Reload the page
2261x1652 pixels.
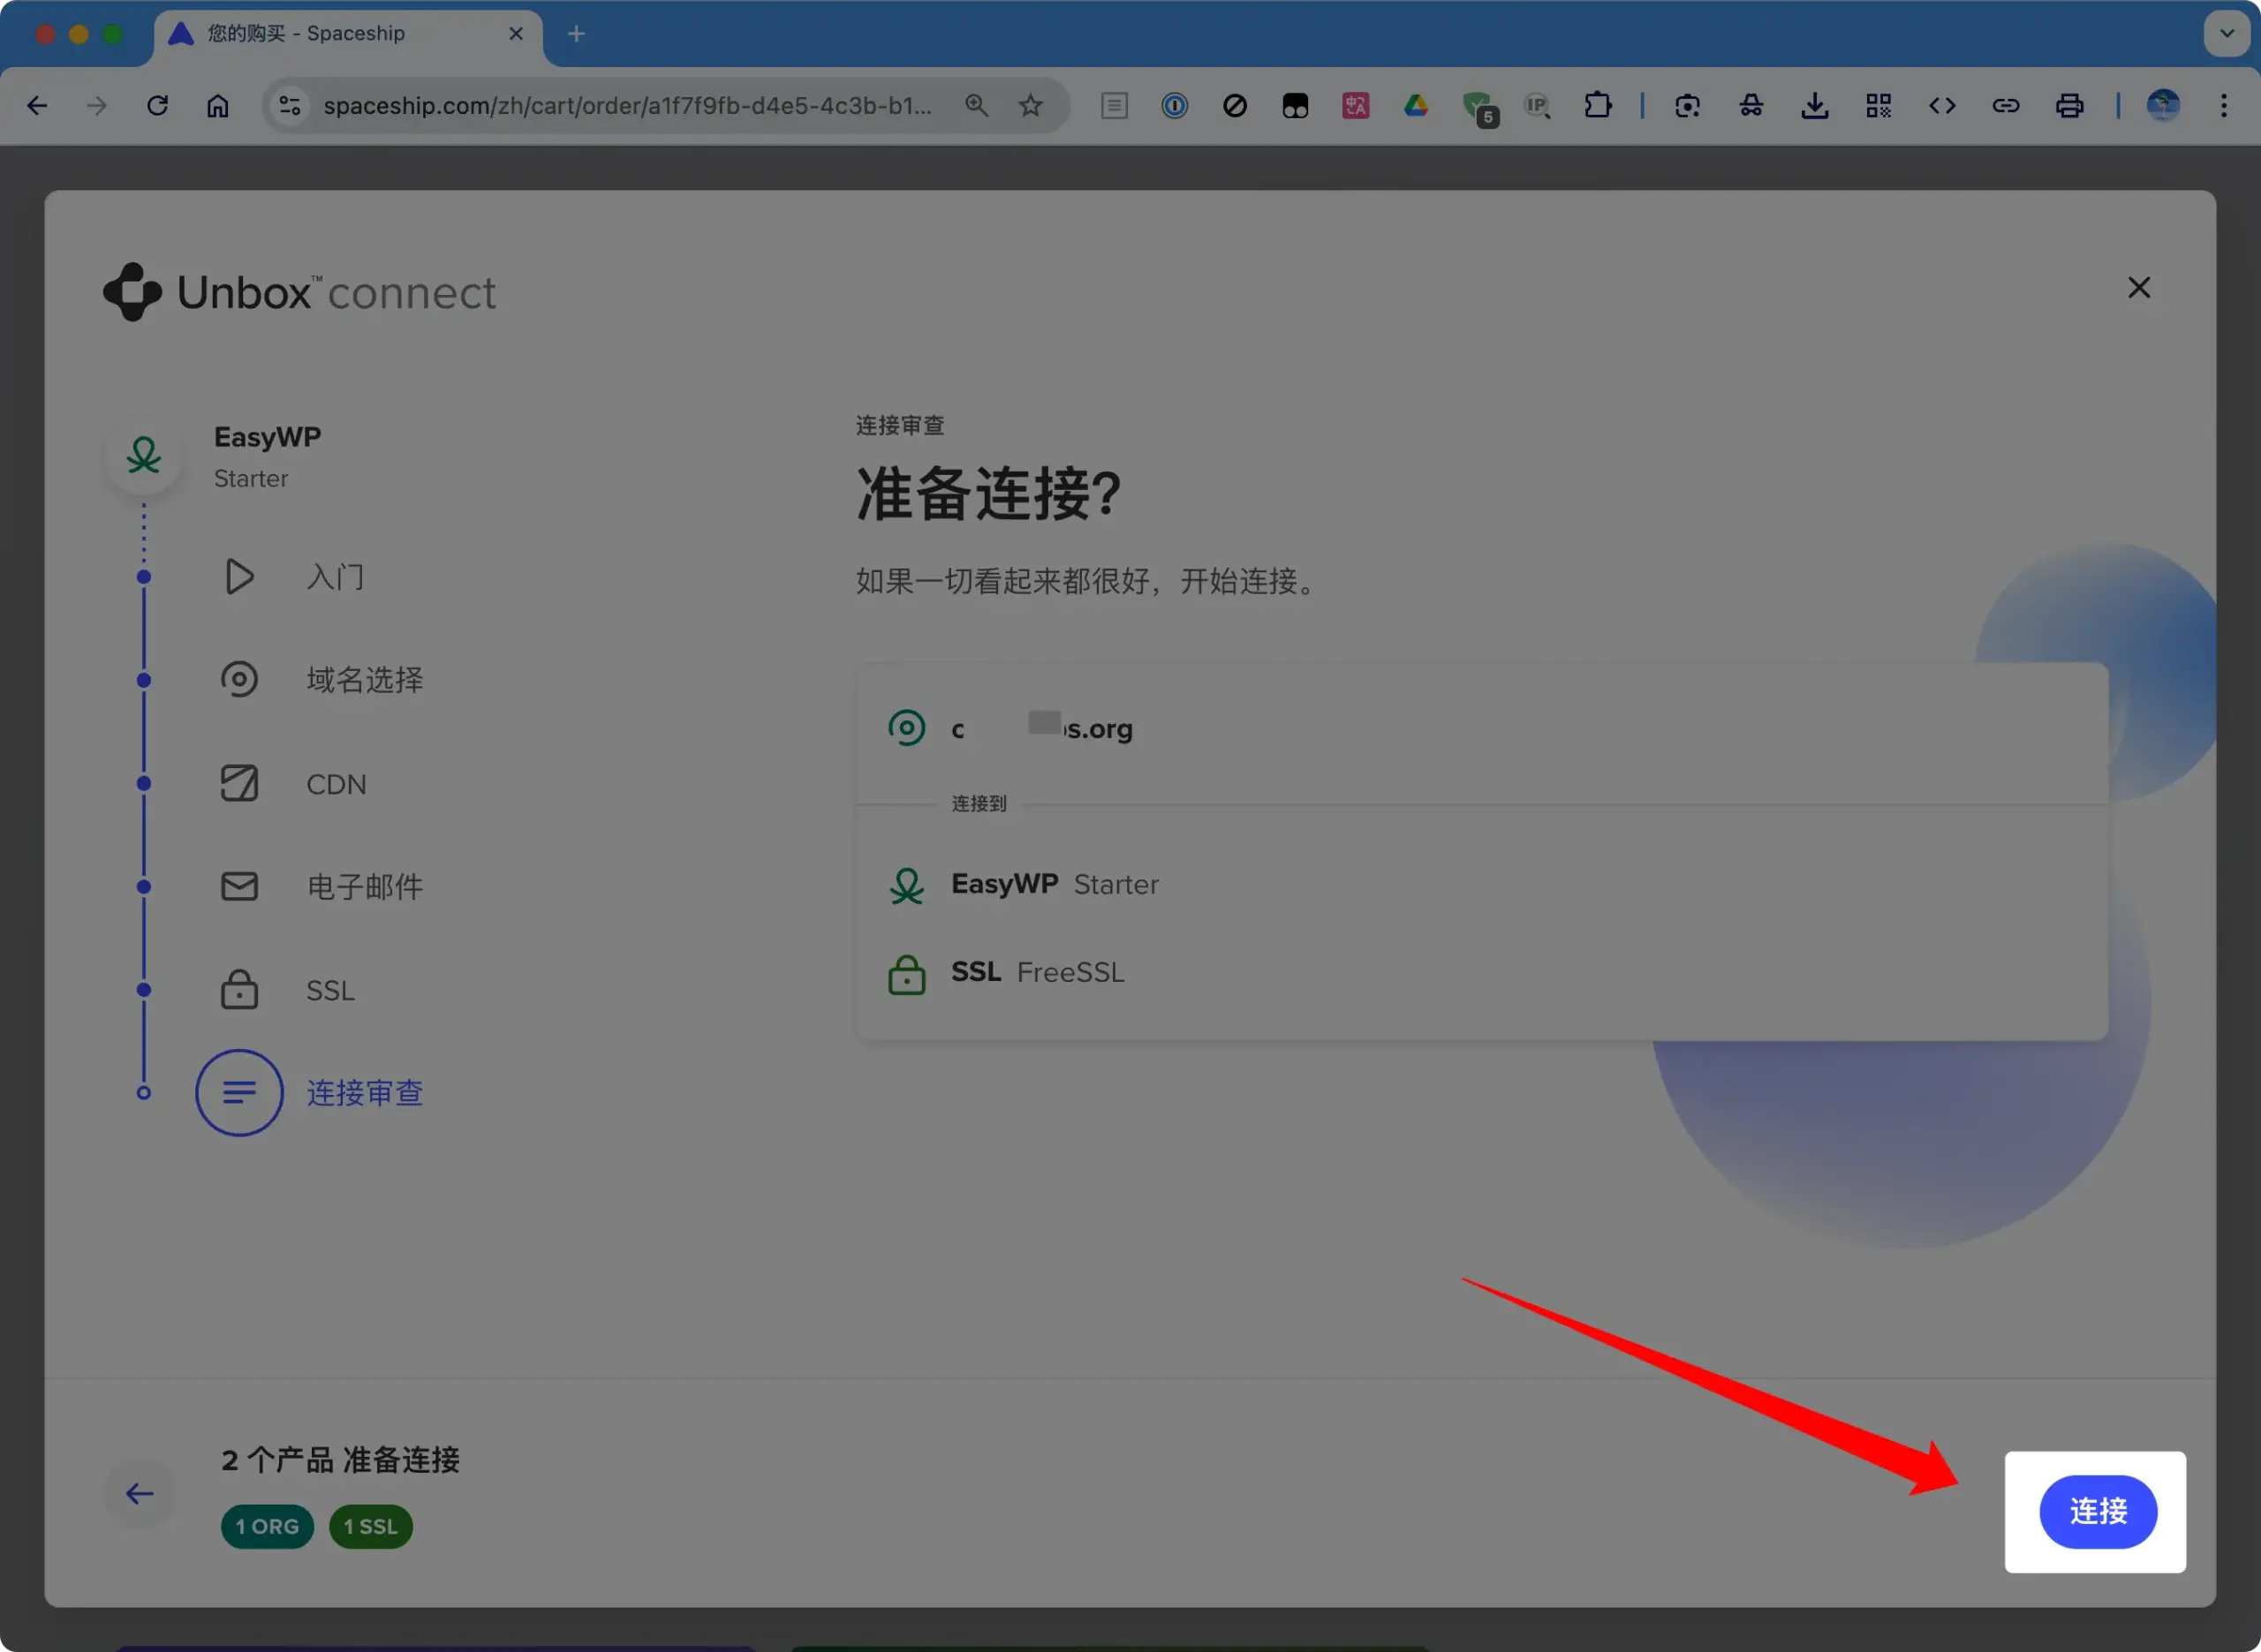pos(157,105)
